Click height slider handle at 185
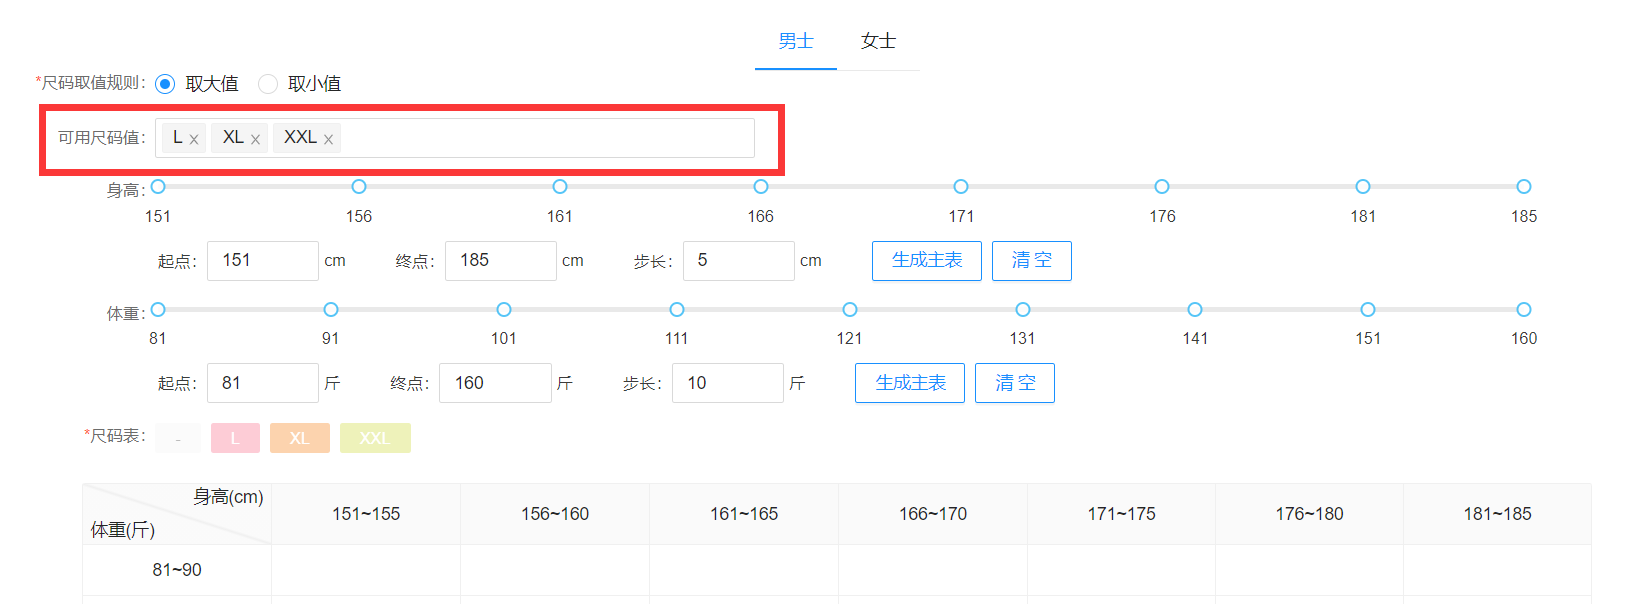 click(1524, 187)
